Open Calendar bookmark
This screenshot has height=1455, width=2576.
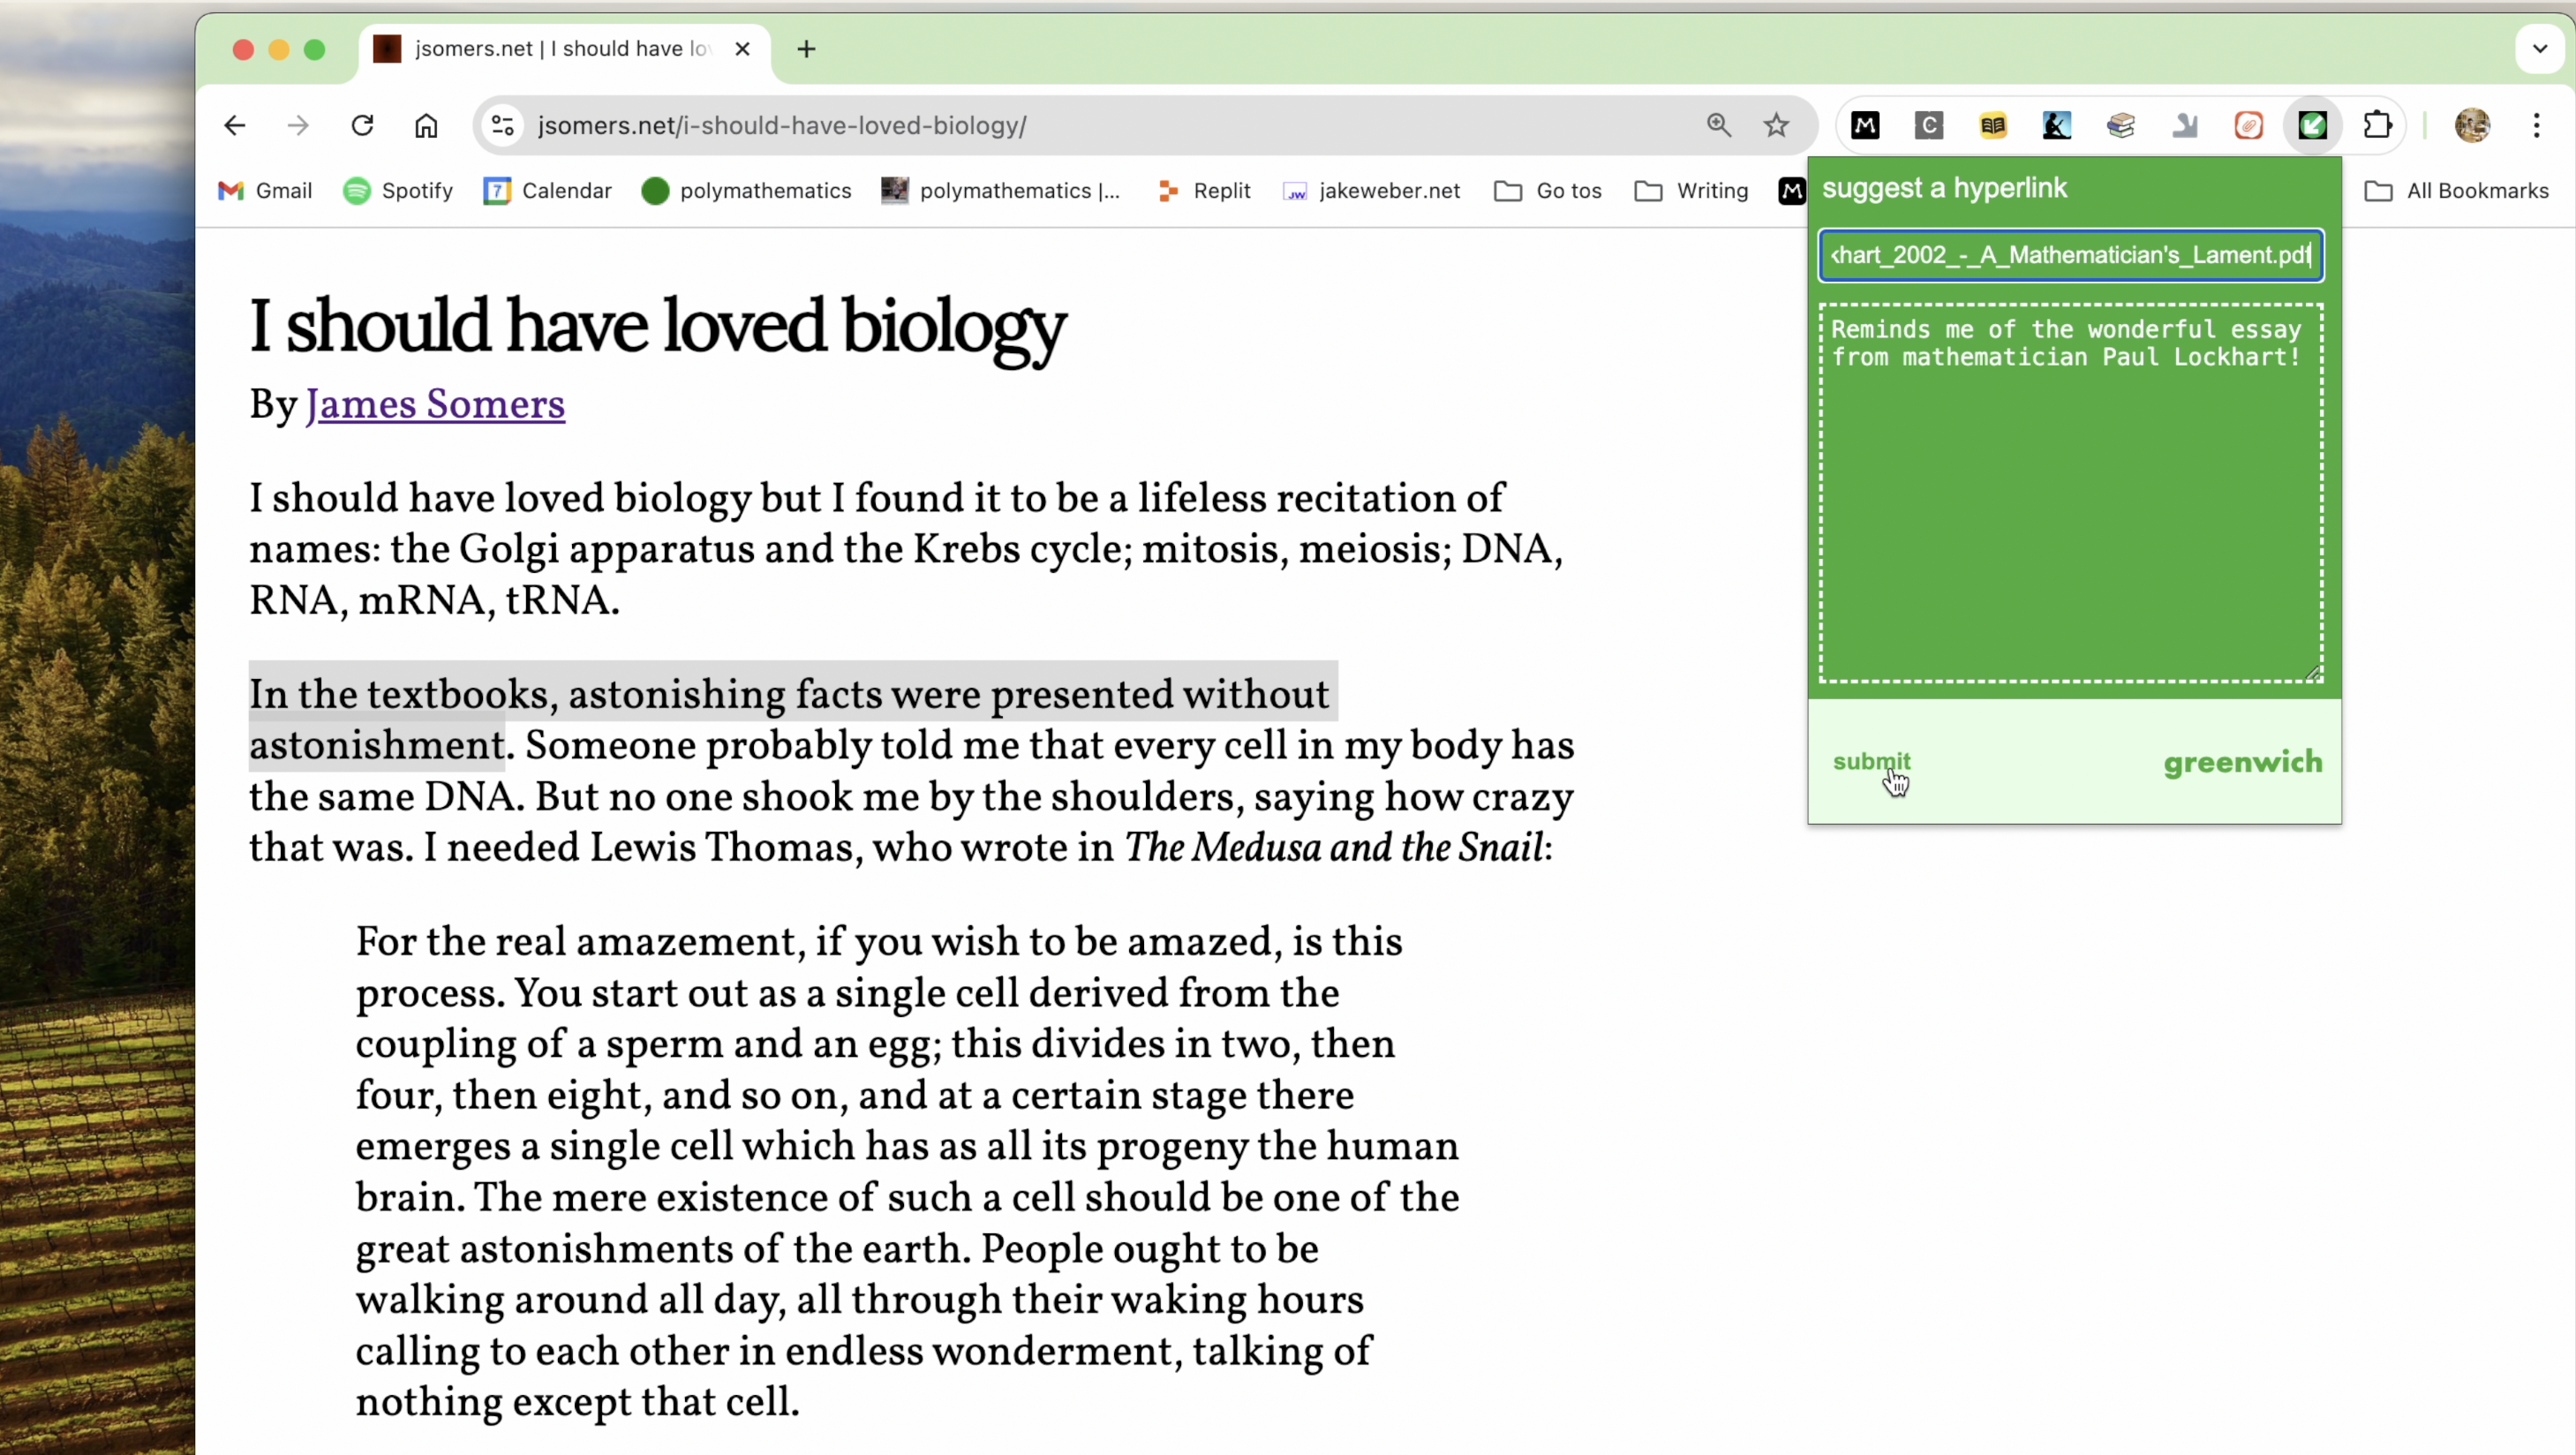[x=547, y=191]
